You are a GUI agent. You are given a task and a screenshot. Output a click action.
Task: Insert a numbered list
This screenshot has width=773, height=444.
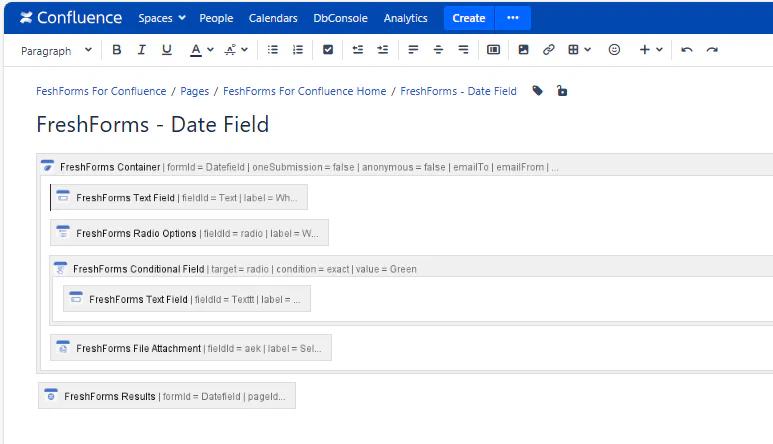click(x=298, y=50)
